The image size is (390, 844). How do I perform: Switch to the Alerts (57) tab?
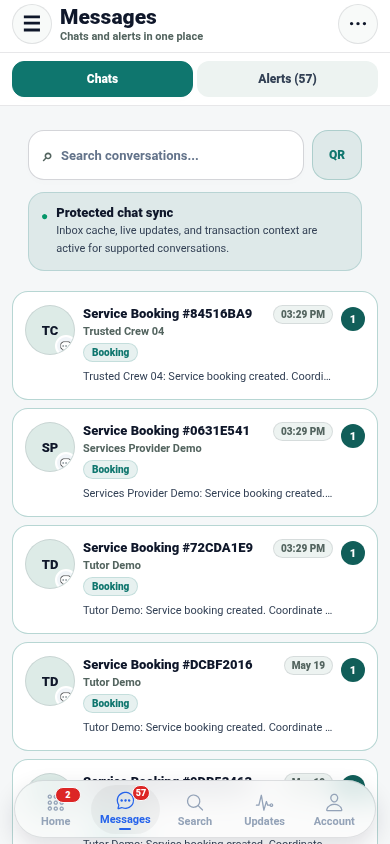tap(287, 79)
